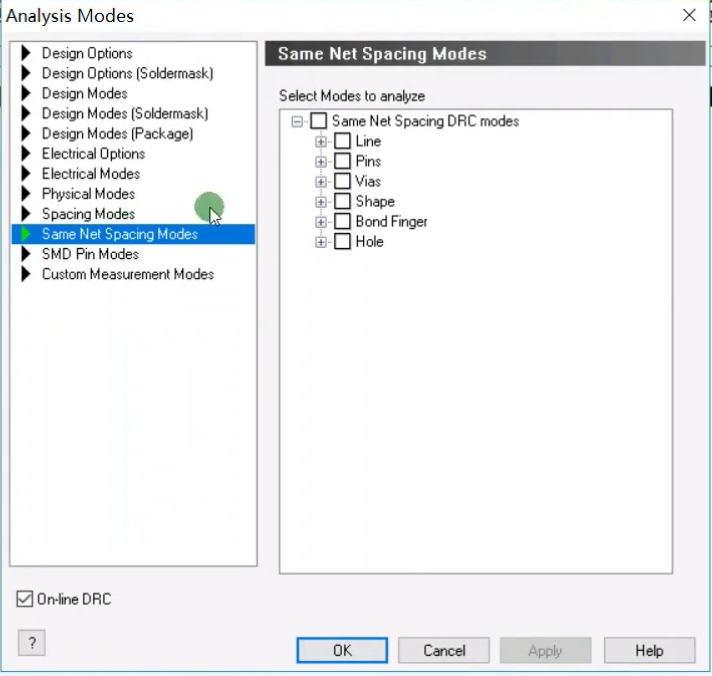Click the Apply button
Image resolution: width=712 pixels, height=676 pixels.
pos(545,650)
